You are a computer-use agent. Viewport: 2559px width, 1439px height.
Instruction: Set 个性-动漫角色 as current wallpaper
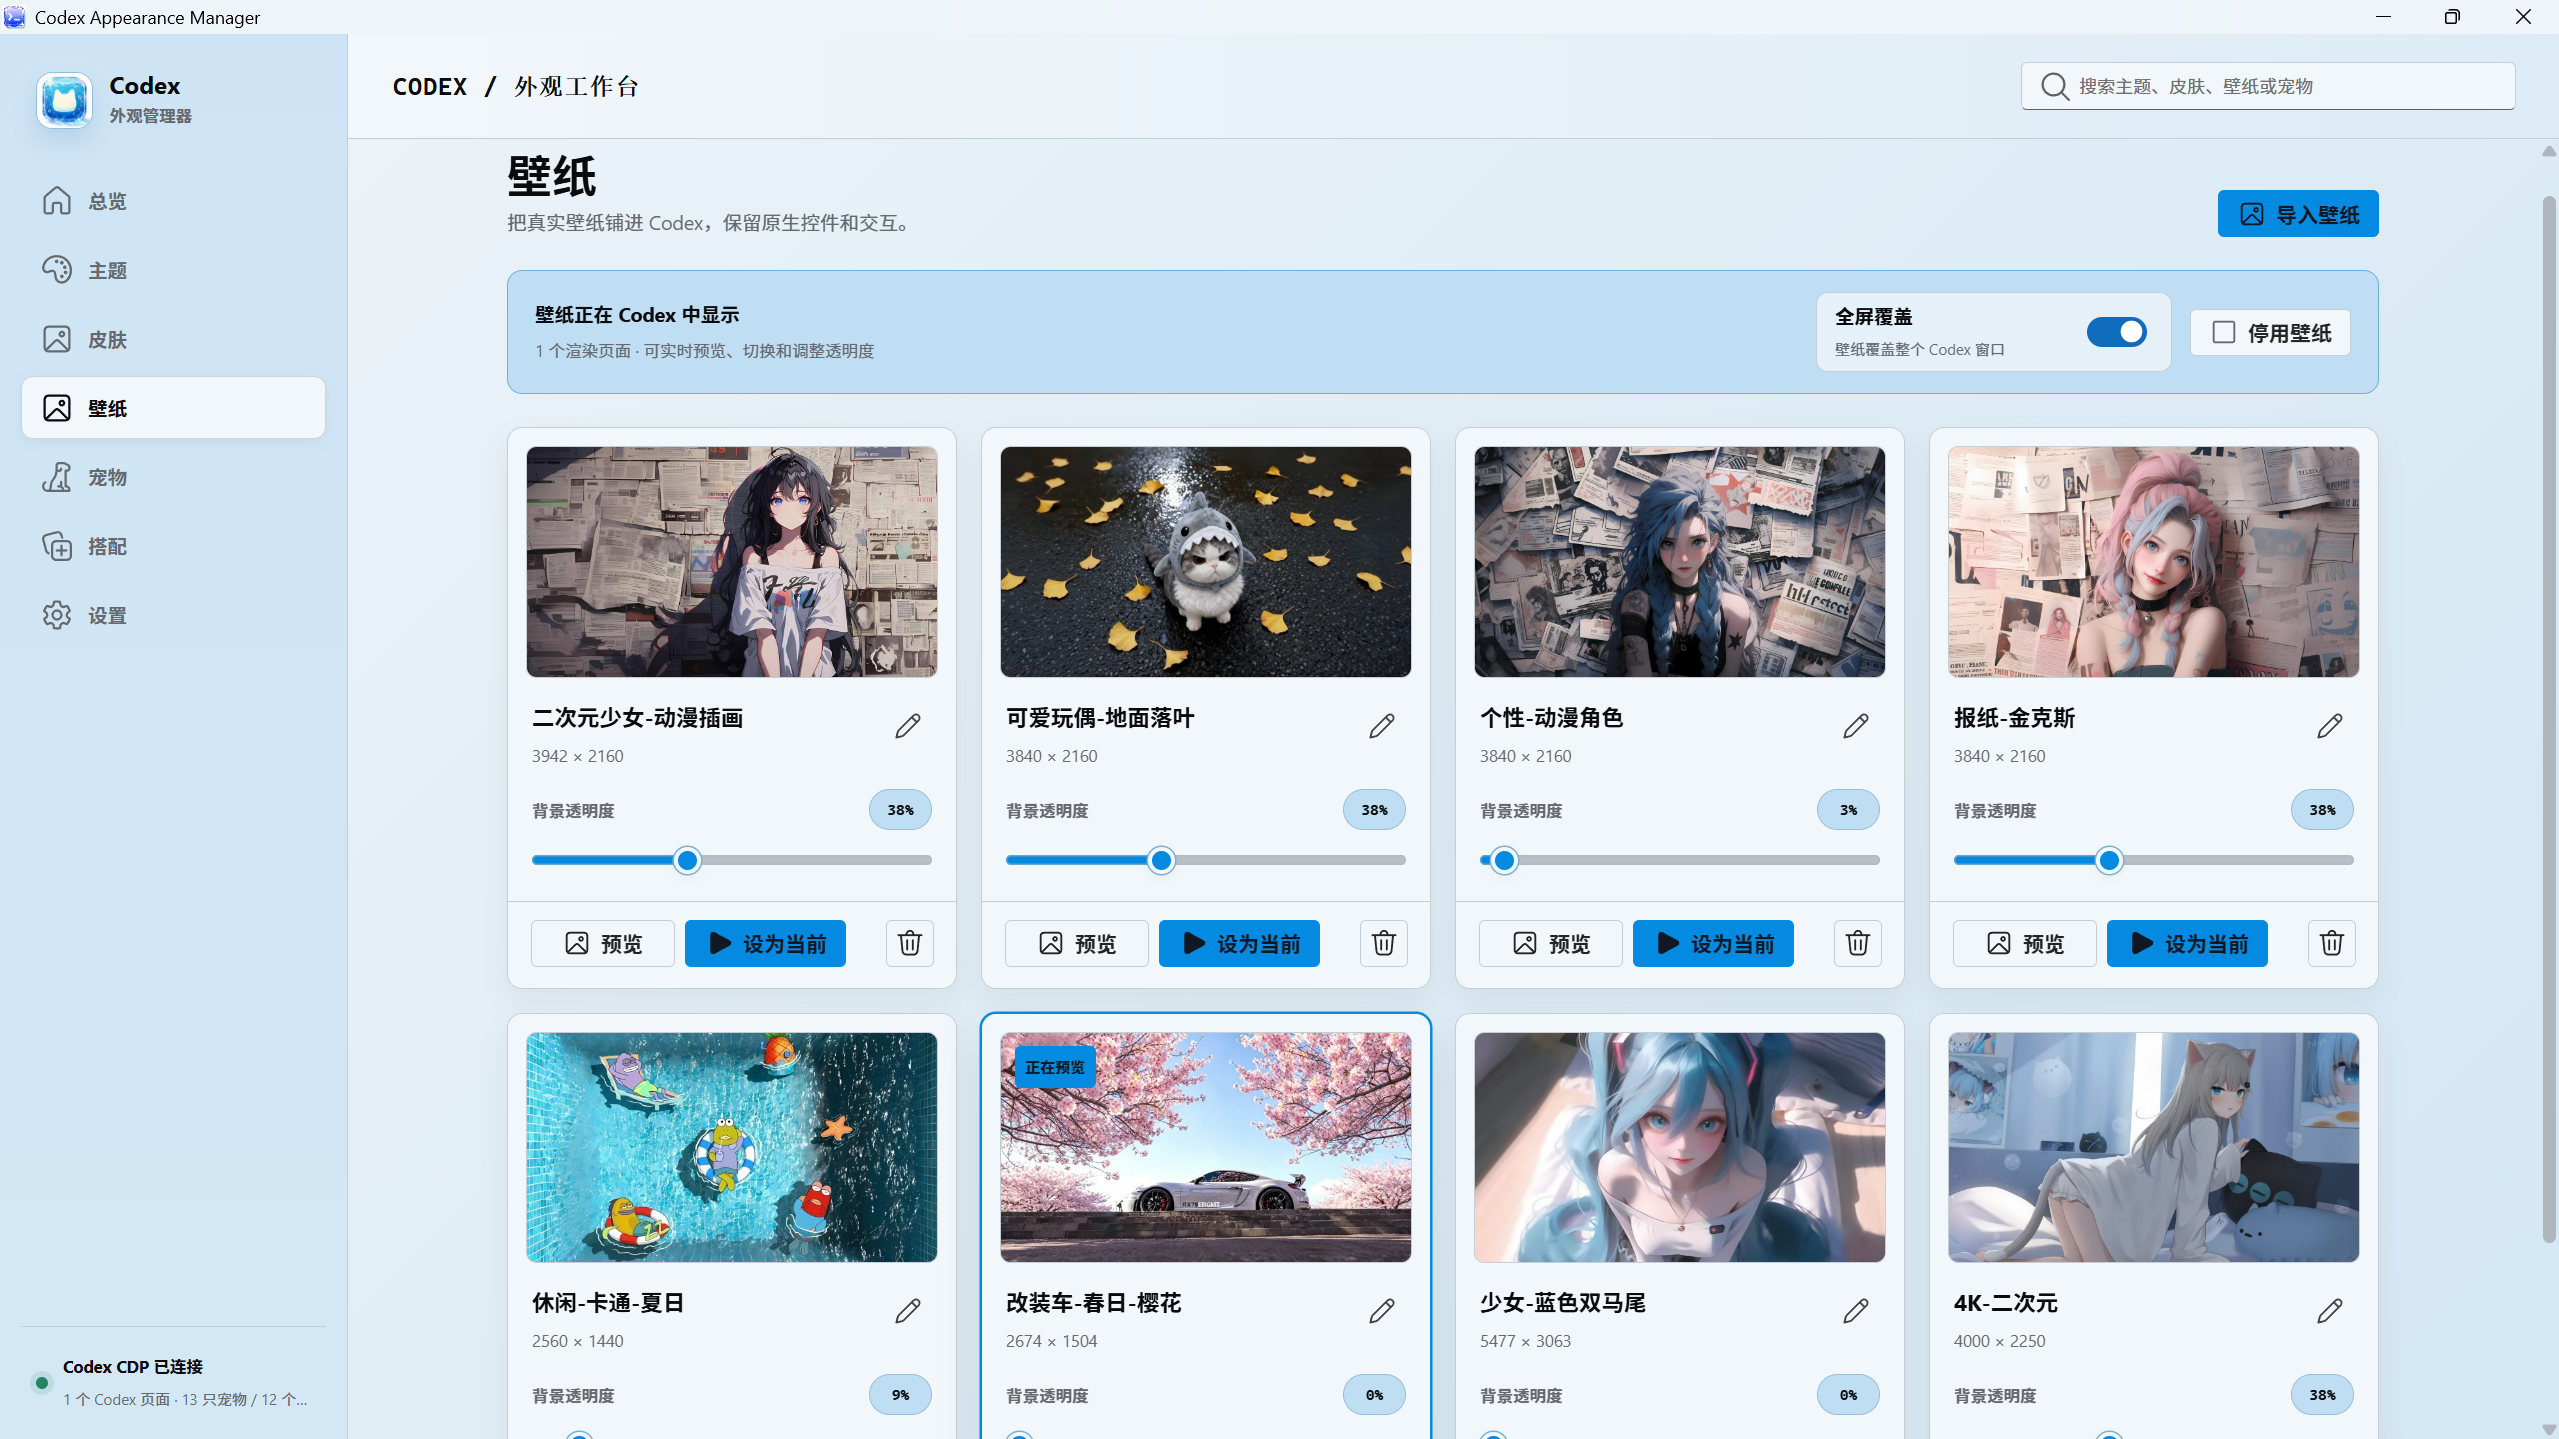coord(1713,943)
